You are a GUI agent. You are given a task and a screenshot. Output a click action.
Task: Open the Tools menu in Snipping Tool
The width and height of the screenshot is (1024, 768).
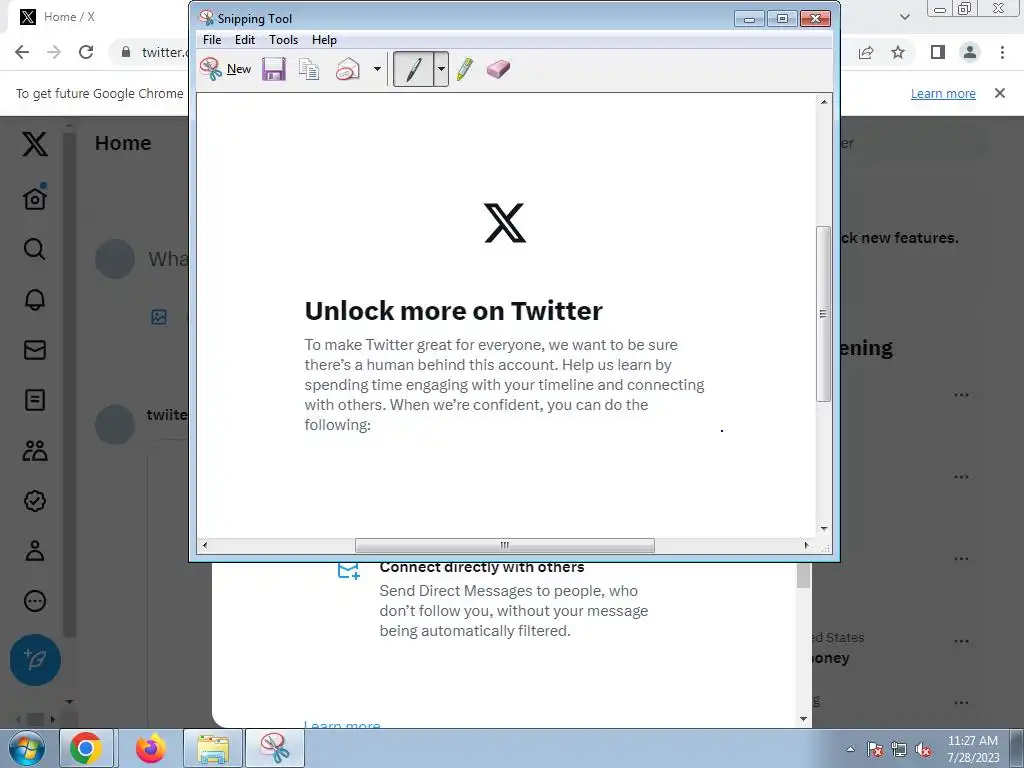(283, 40)
